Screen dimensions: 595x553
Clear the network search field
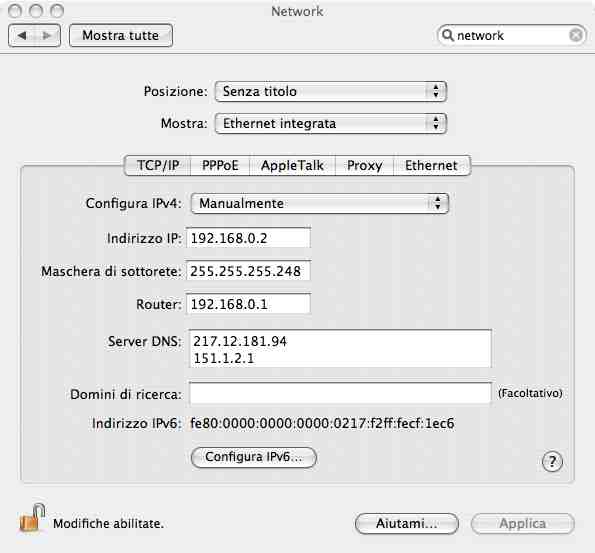pos(576,35)
